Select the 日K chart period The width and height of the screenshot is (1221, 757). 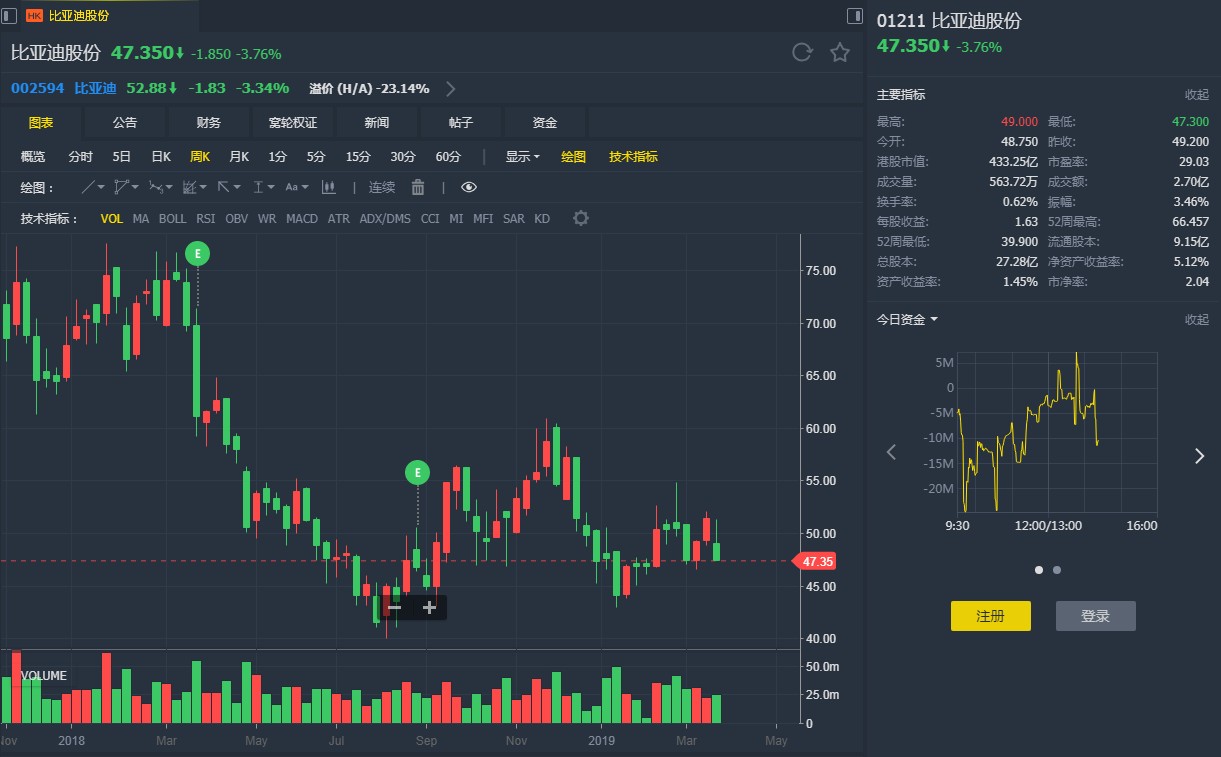(161, 157)
